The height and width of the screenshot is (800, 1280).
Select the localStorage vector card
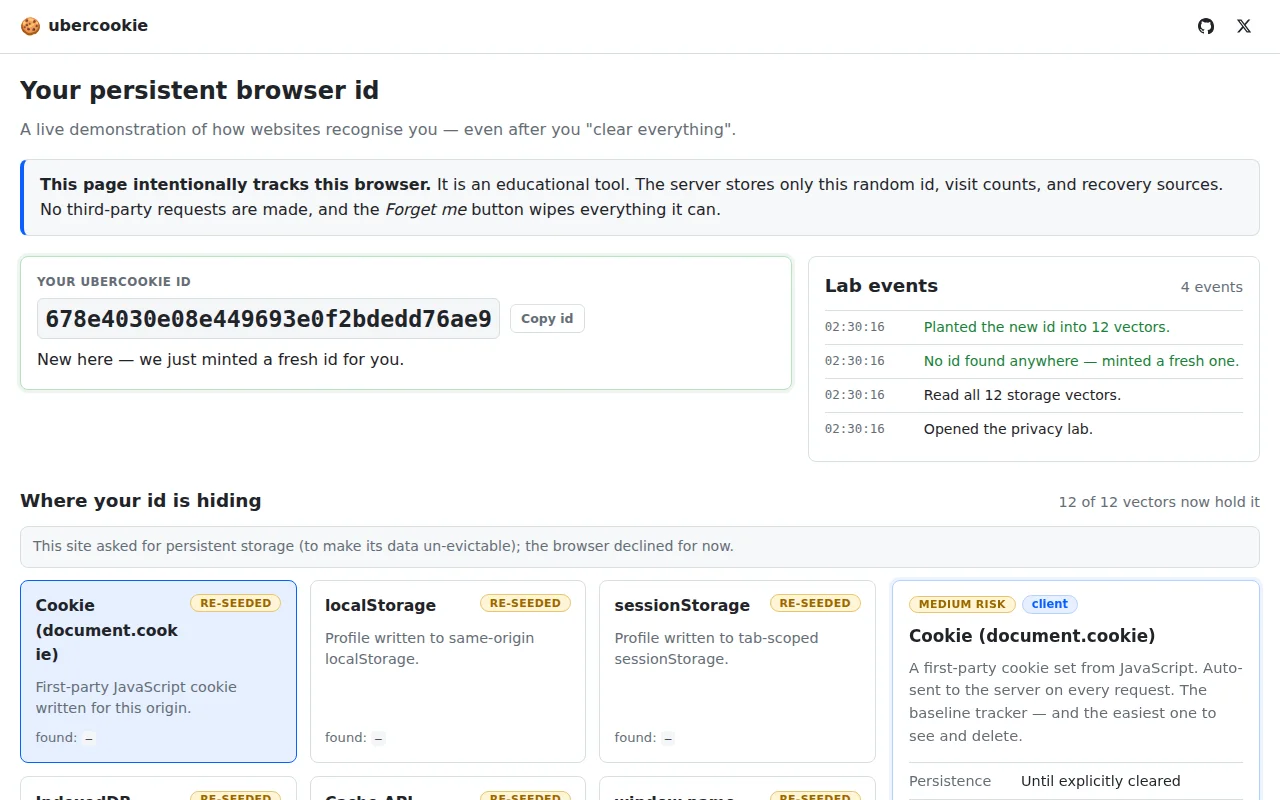tap(448, 671)
